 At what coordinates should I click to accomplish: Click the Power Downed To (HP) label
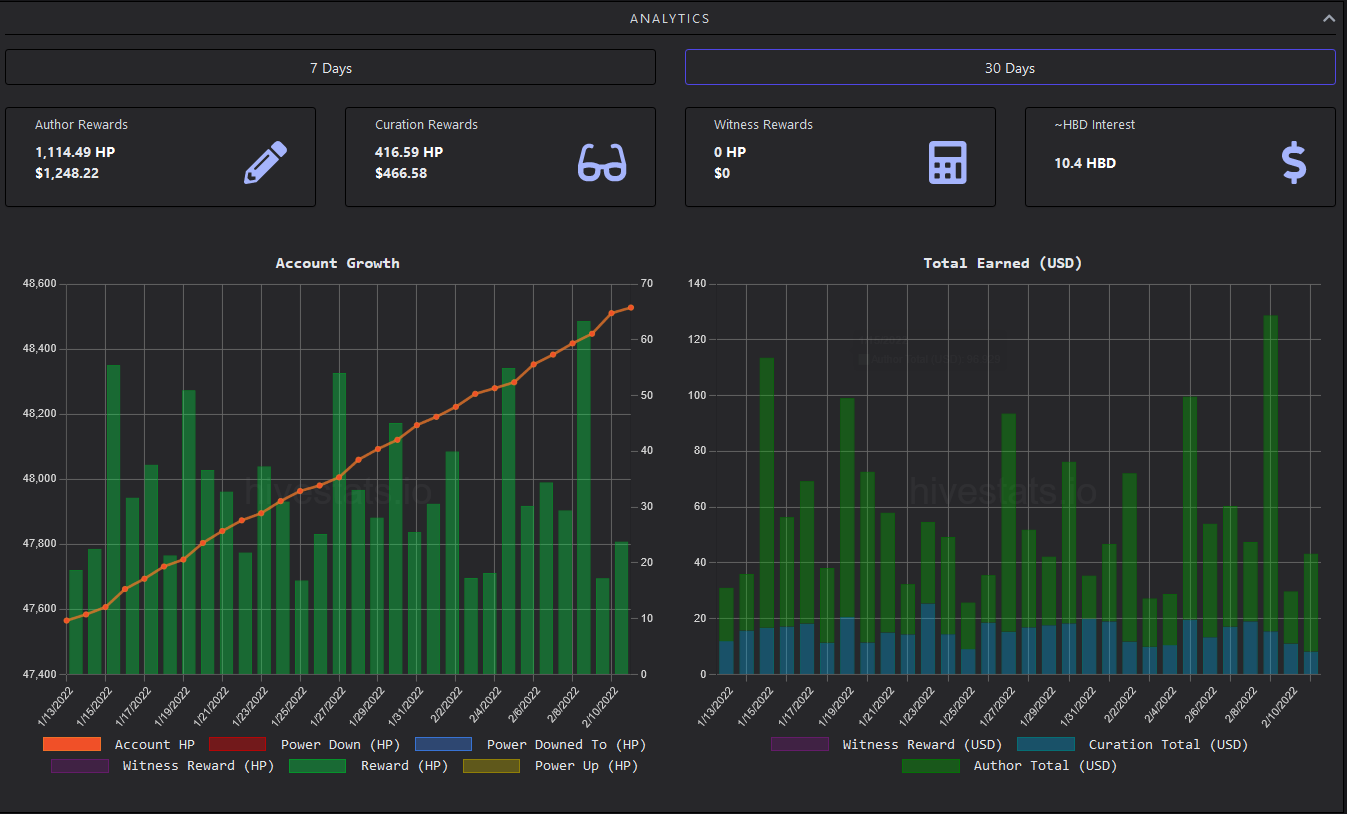pyautogui.click(x=566, y=744)
